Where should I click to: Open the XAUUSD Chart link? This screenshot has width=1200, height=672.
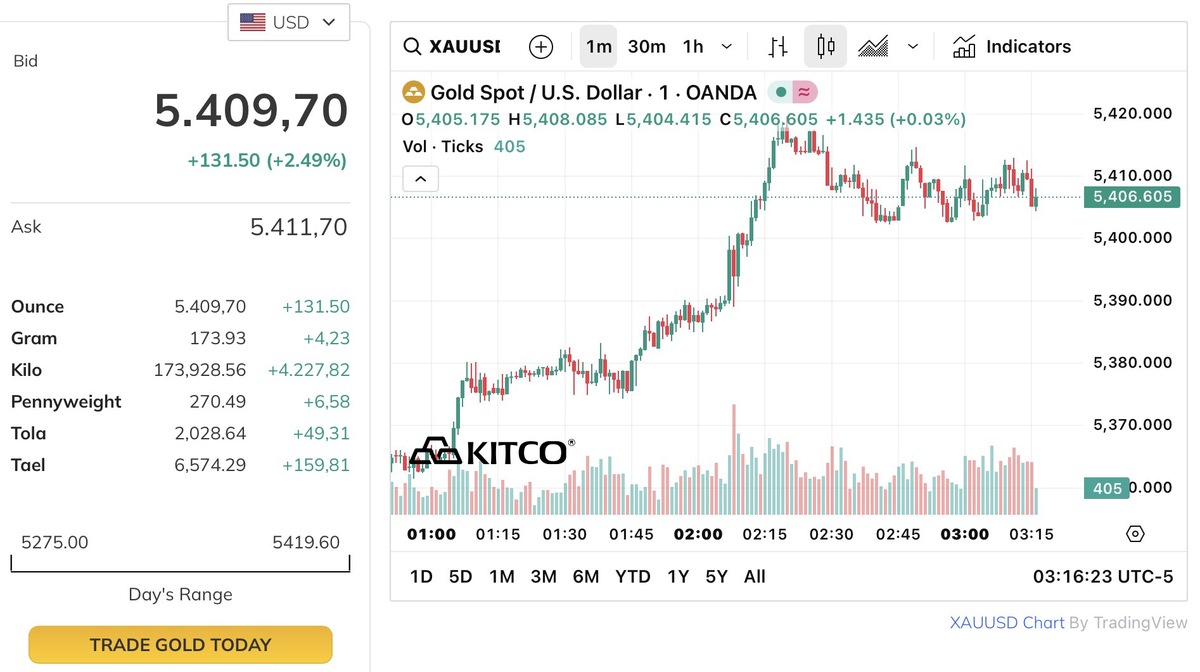1006,623
